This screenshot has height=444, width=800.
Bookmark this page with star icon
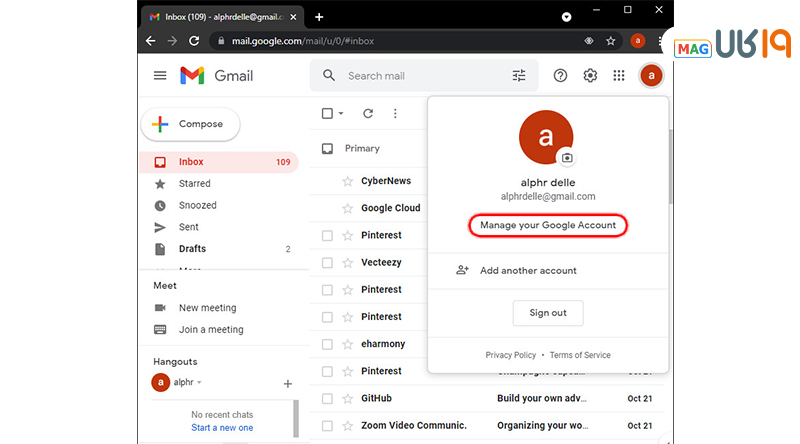(x=611, y=41)
